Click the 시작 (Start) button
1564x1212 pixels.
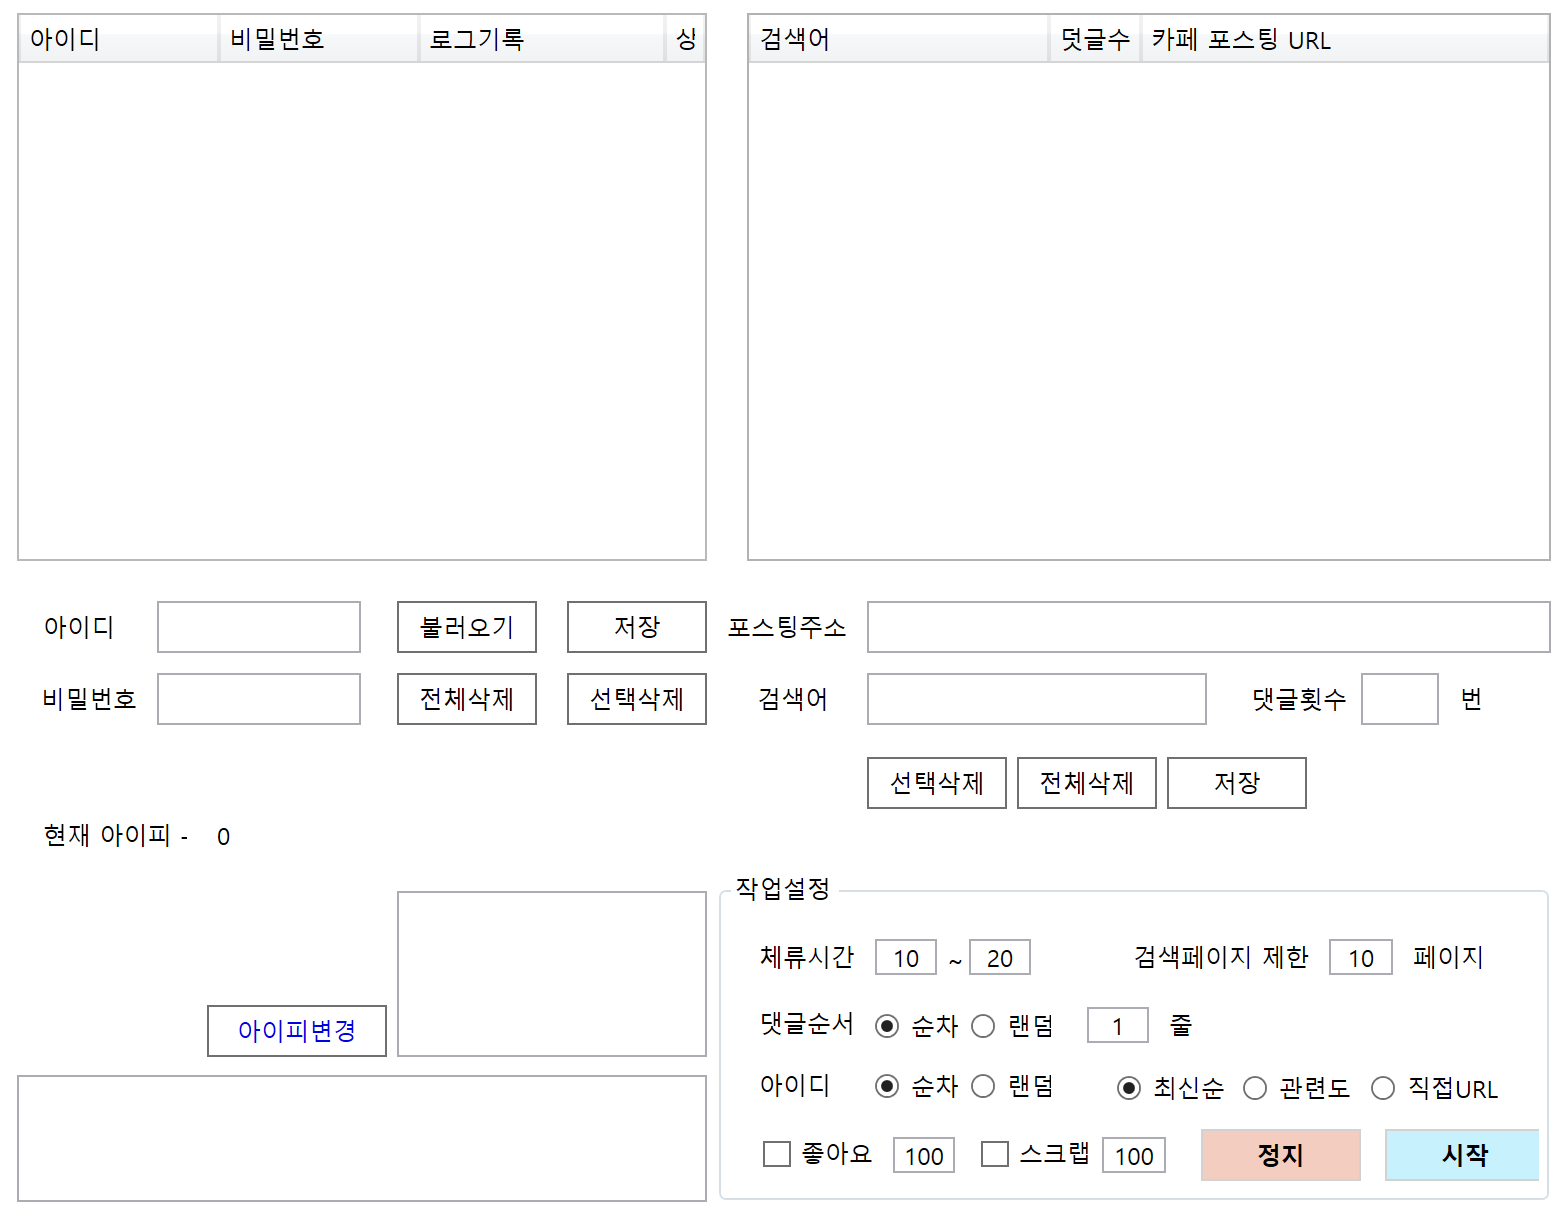(x=1462, y=1155)
